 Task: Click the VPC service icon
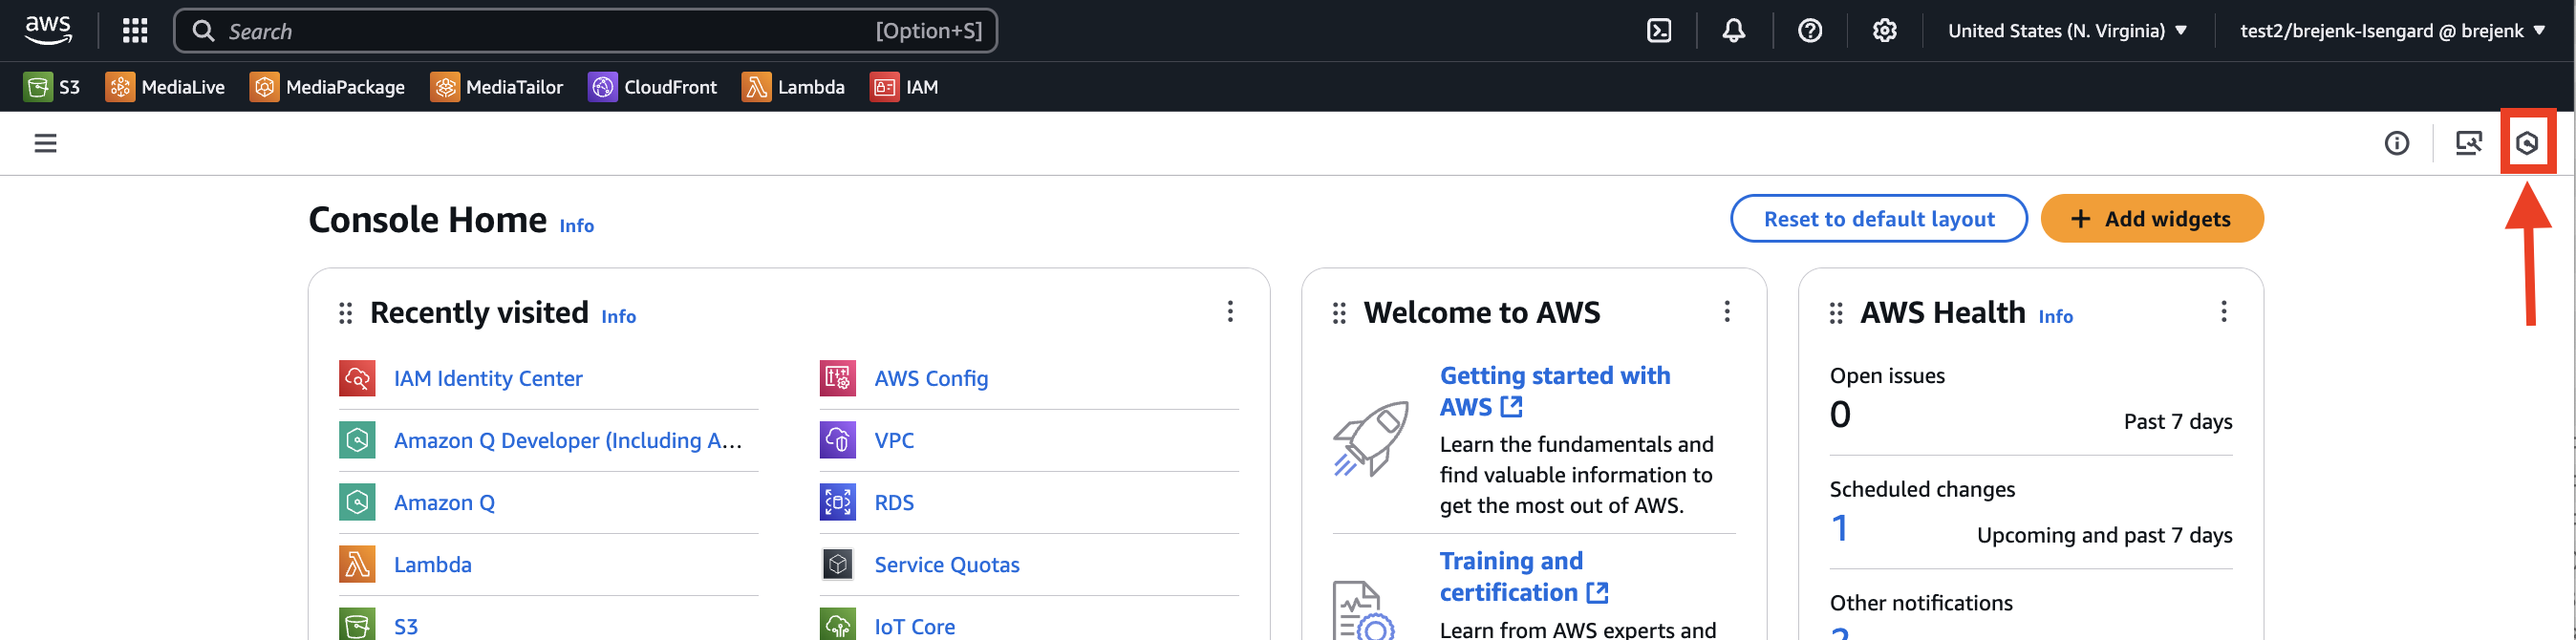pos(838,440)
